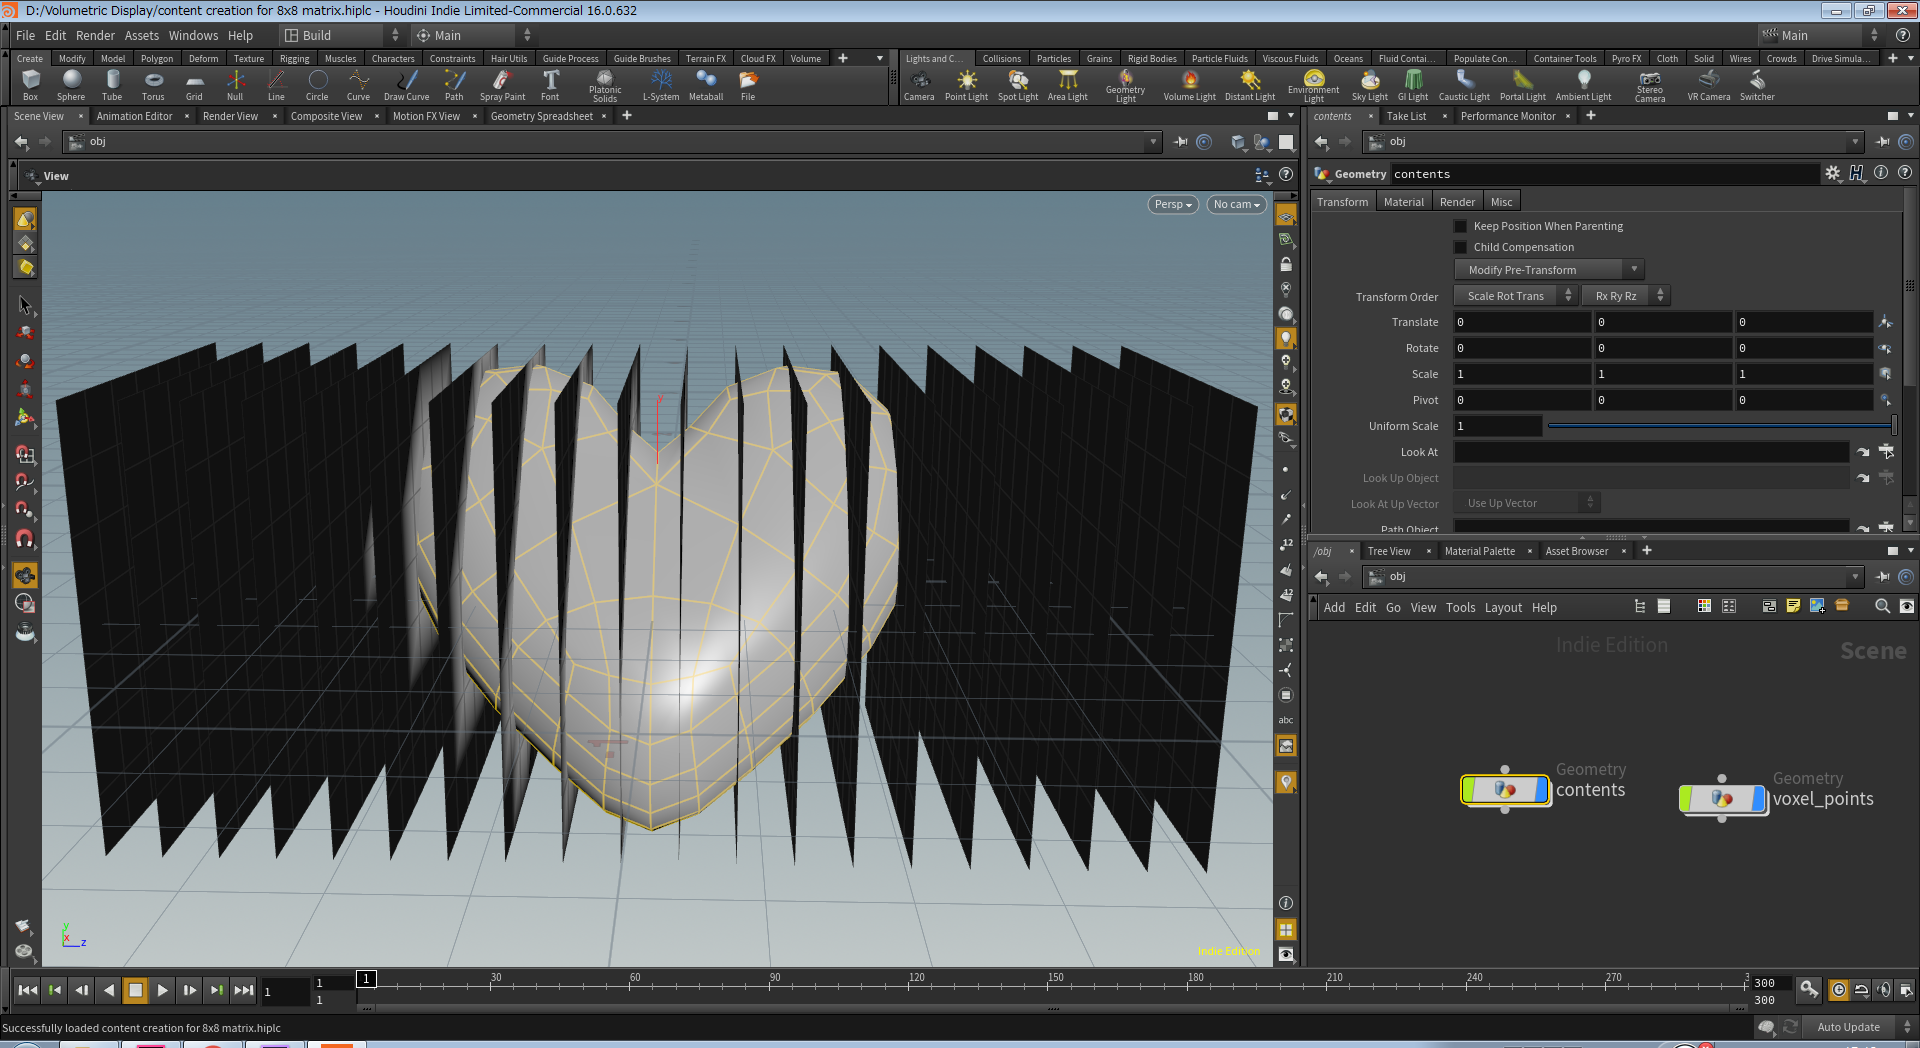
Task: Switch to the Material Palette tab
Action: pos(1479,551)
